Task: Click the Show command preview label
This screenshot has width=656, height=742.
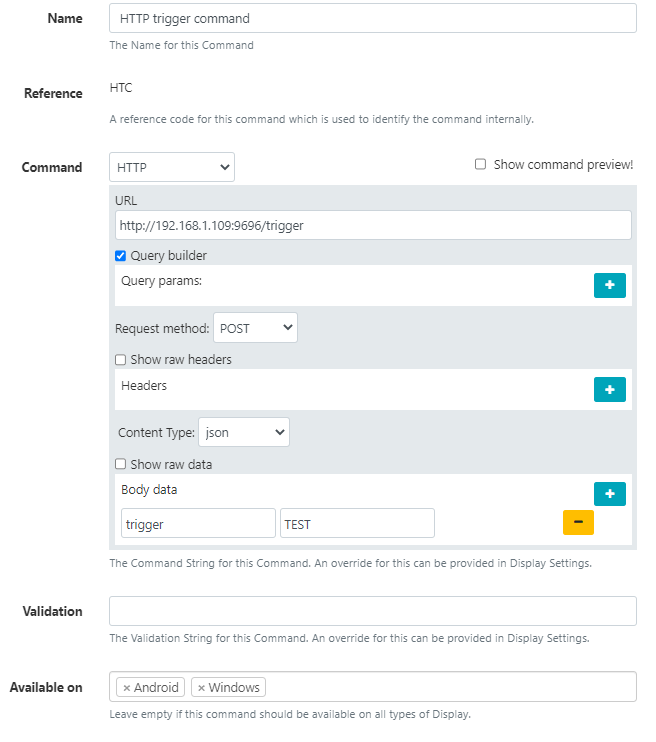Action: 563,165
